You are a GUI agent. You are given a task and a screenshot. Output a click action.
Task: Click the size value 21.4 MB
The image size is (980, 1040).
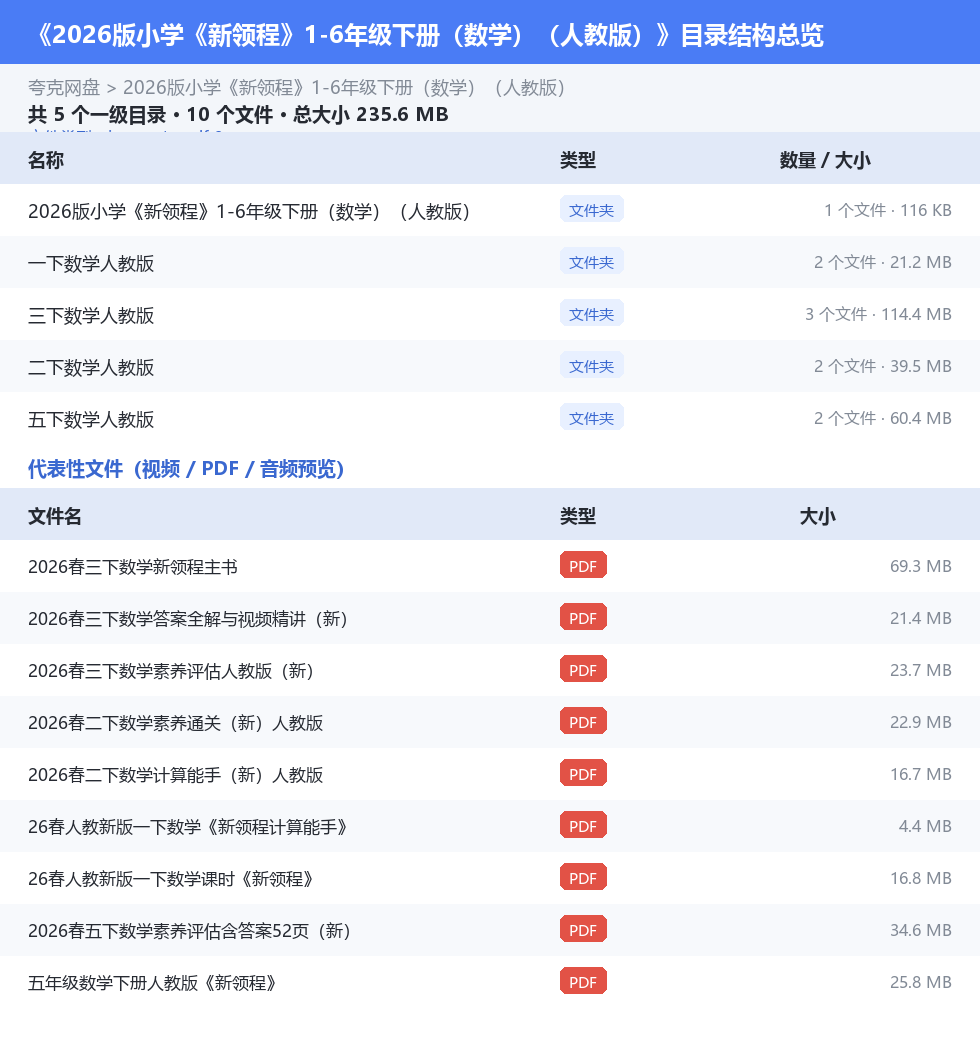pyautogui.click(x=920, y=618)
